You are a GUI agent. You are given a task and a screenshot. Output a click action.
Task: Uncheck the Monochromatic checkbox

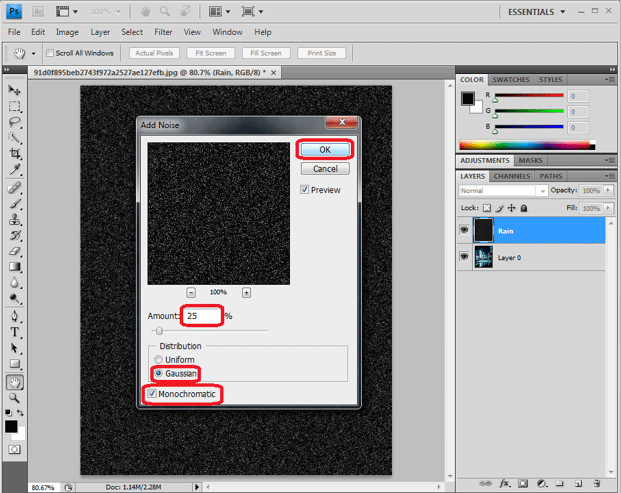pos(152,394)
